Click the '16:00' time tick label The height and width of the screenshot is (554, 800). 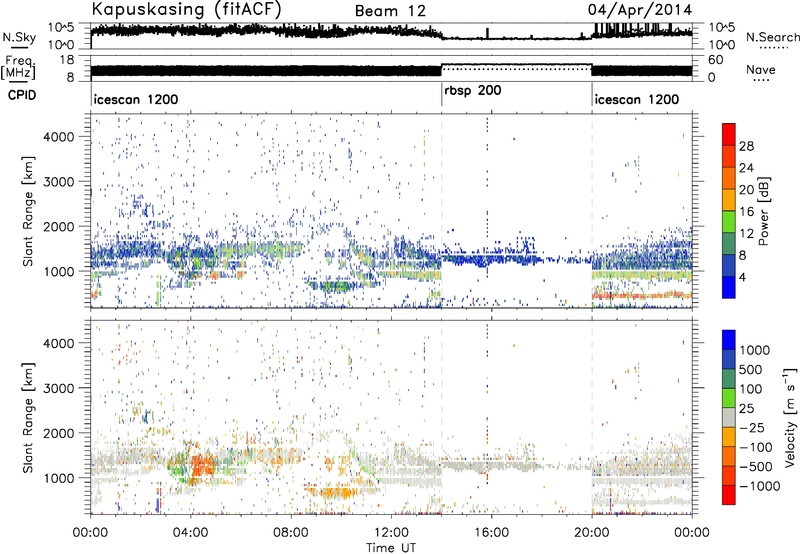click(x=491, y=533)
